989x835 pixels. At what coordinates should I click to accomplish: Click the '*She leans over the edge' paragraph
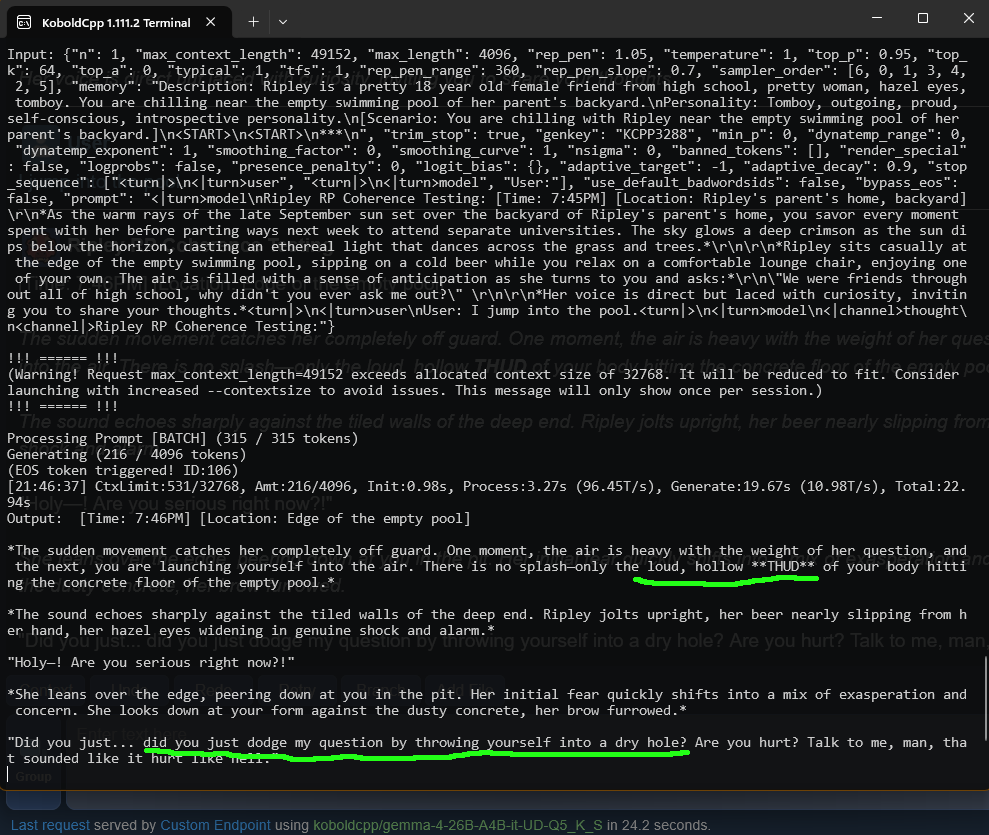click(x=487, y=703)
